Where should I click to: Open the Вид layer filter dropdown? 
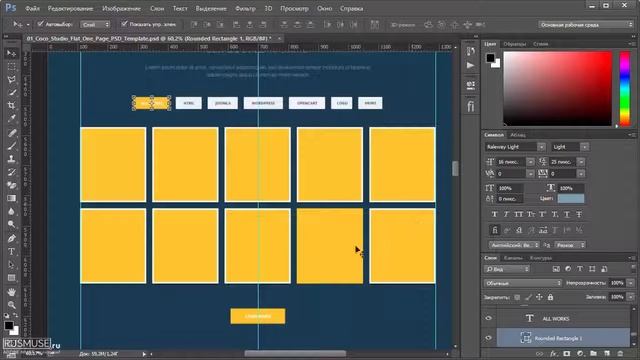pos(507,269)
